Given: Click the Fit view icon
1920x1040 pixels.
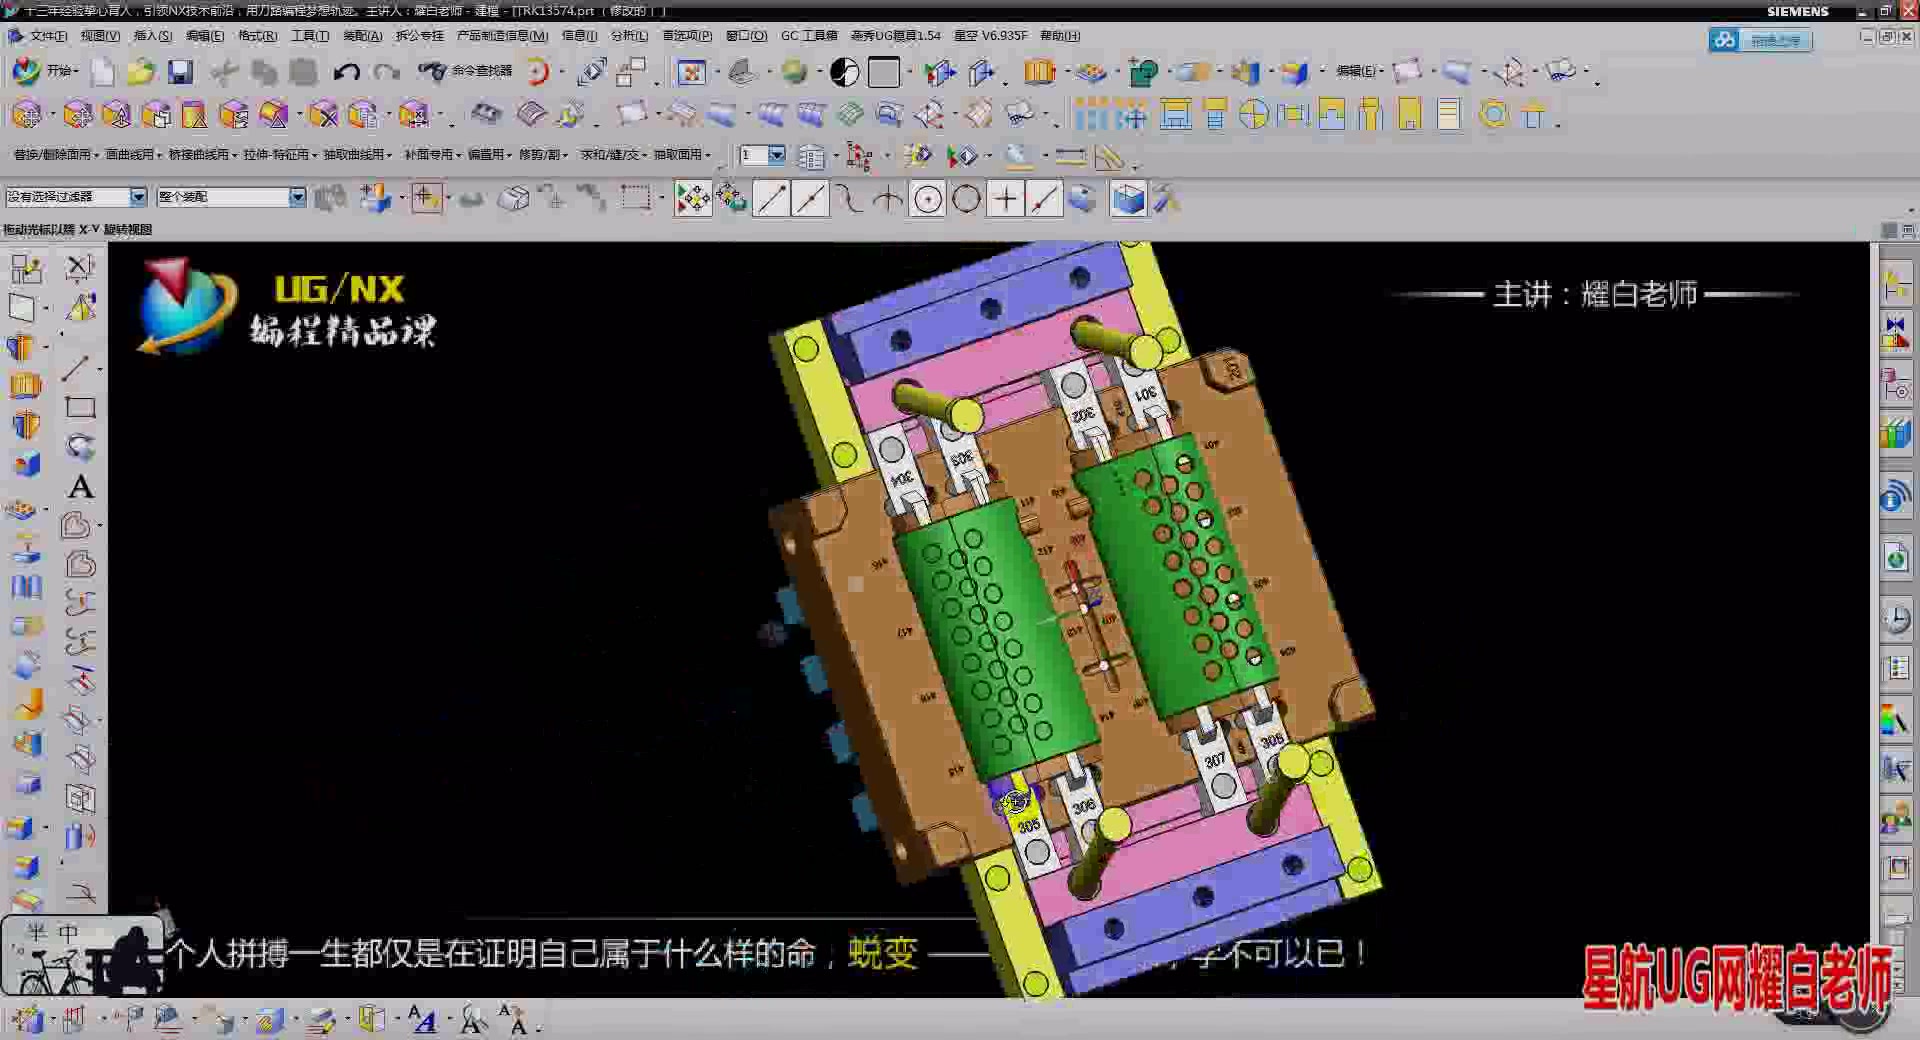Looking at the screenshot, I should pos(691,72).
